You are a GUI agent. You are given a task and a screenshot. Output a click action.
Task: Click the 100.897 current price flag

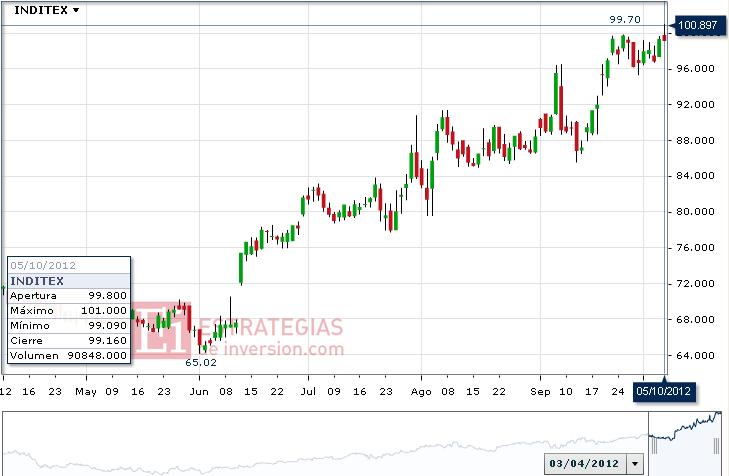pyautogui.click(x=700, y=25)
